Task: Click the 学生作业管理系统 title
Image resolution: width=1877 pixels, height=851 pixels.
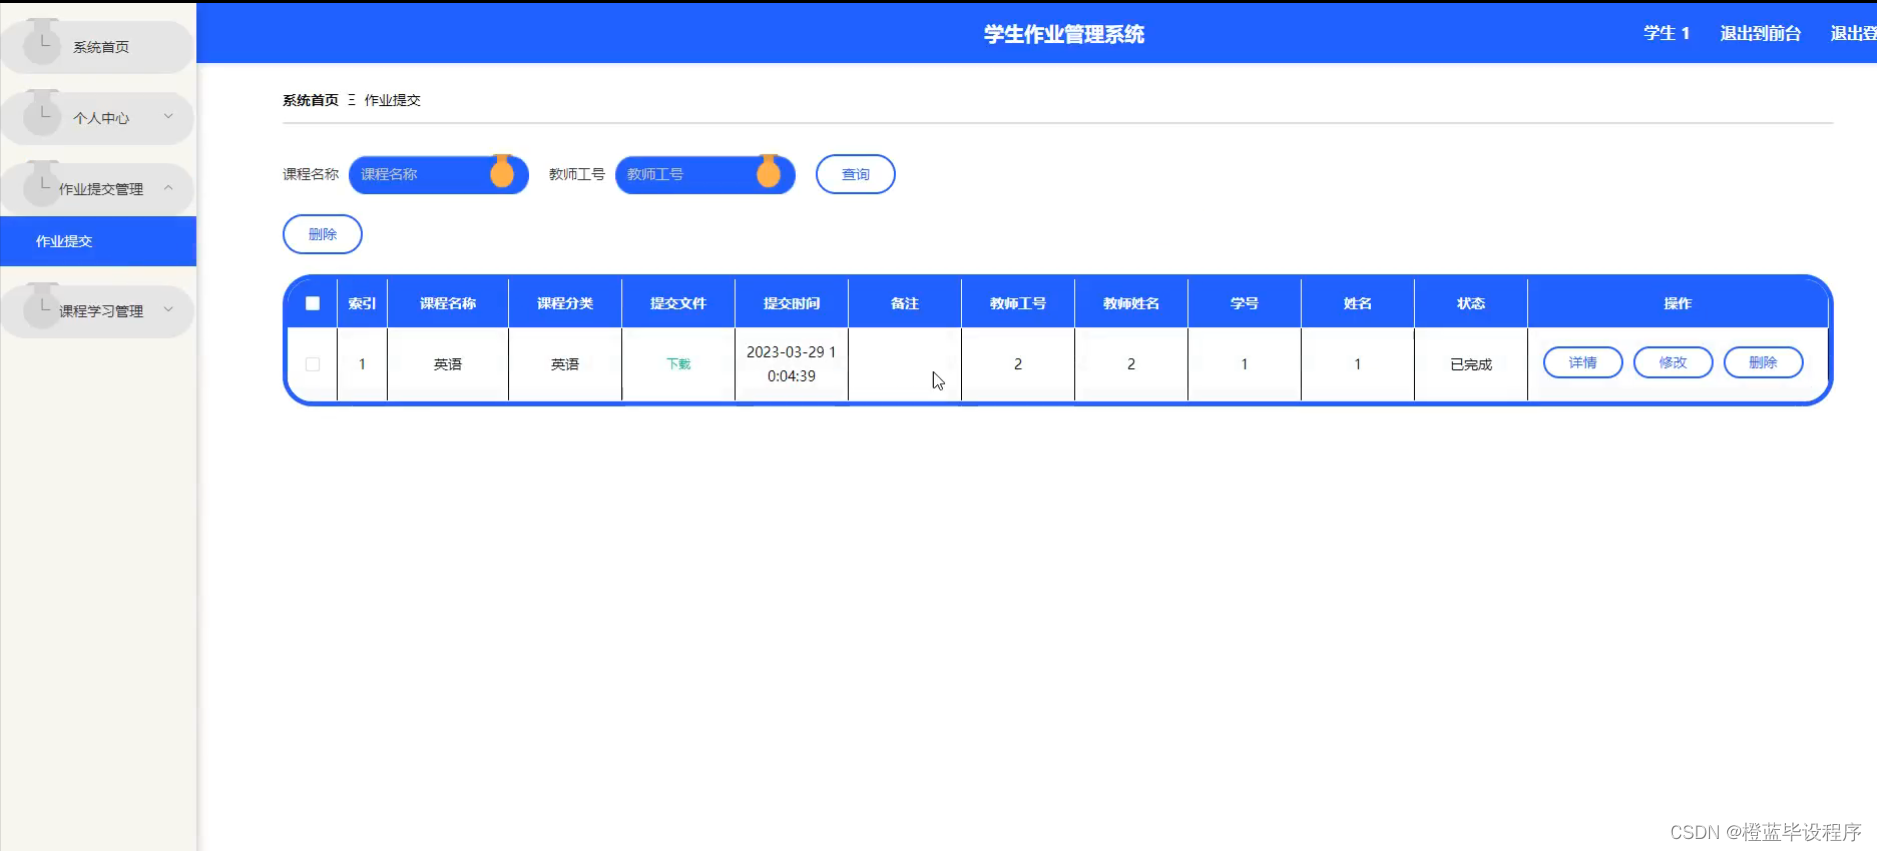Action: pos(1063,34)
